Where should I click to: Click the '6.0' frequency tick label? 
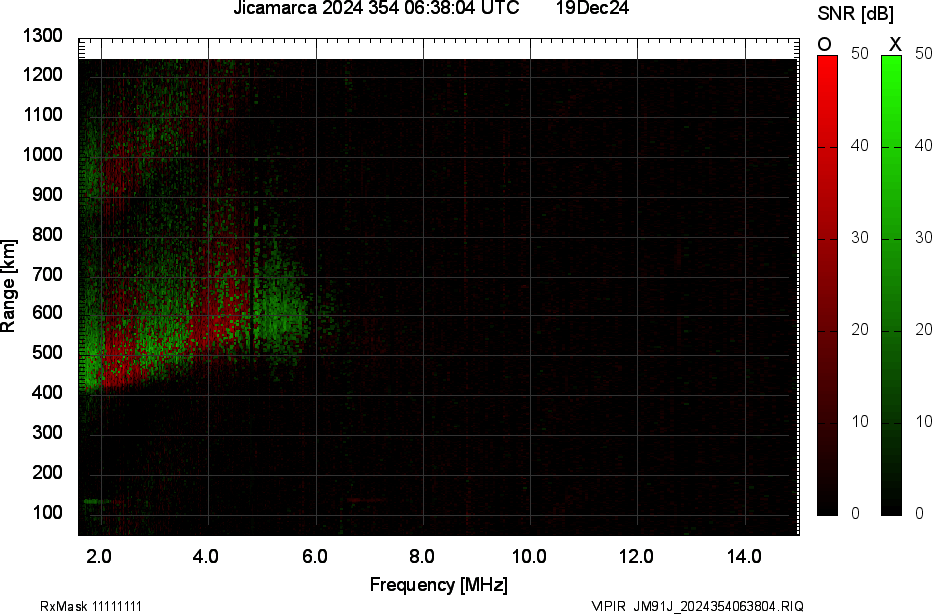coord(314,556)
